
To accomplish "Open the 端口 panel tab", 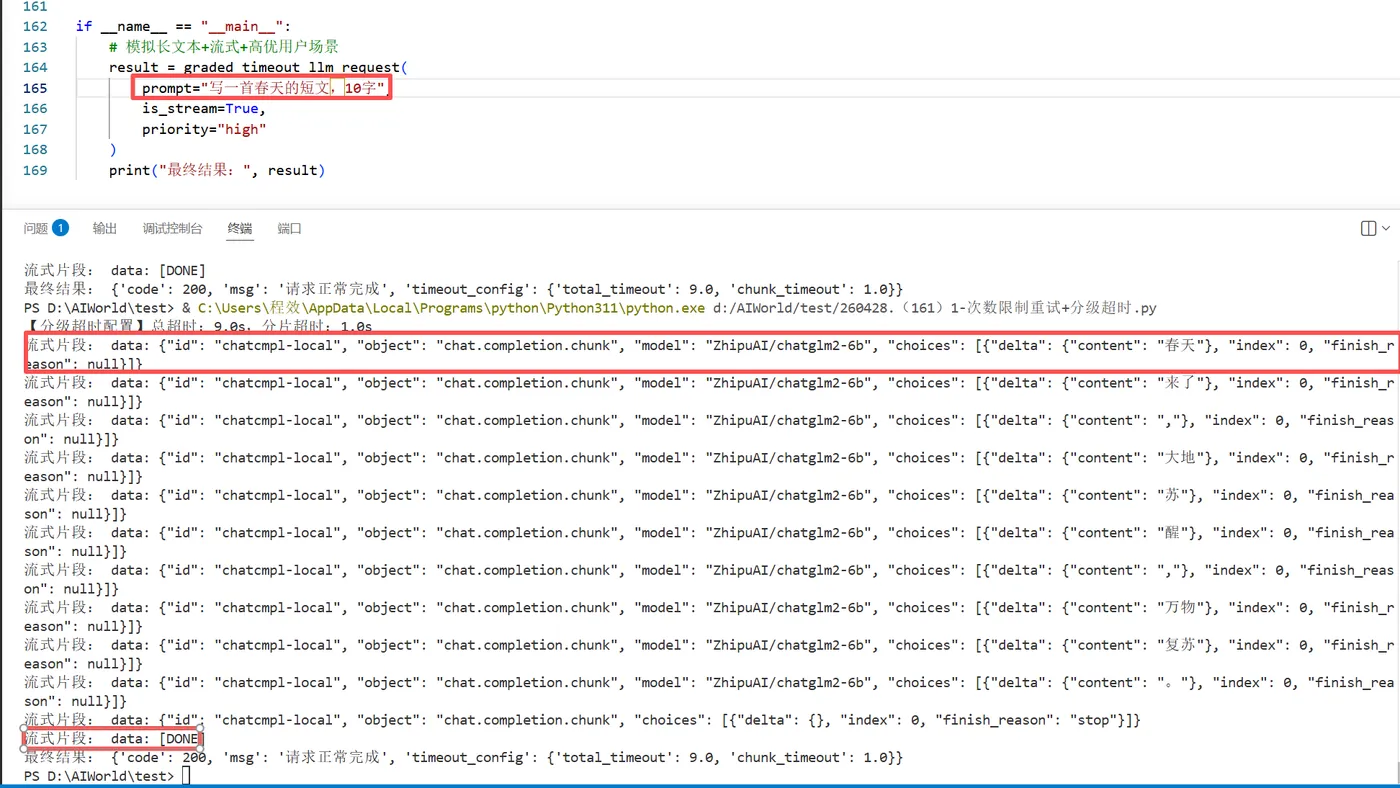I will [x=290, y=228].
